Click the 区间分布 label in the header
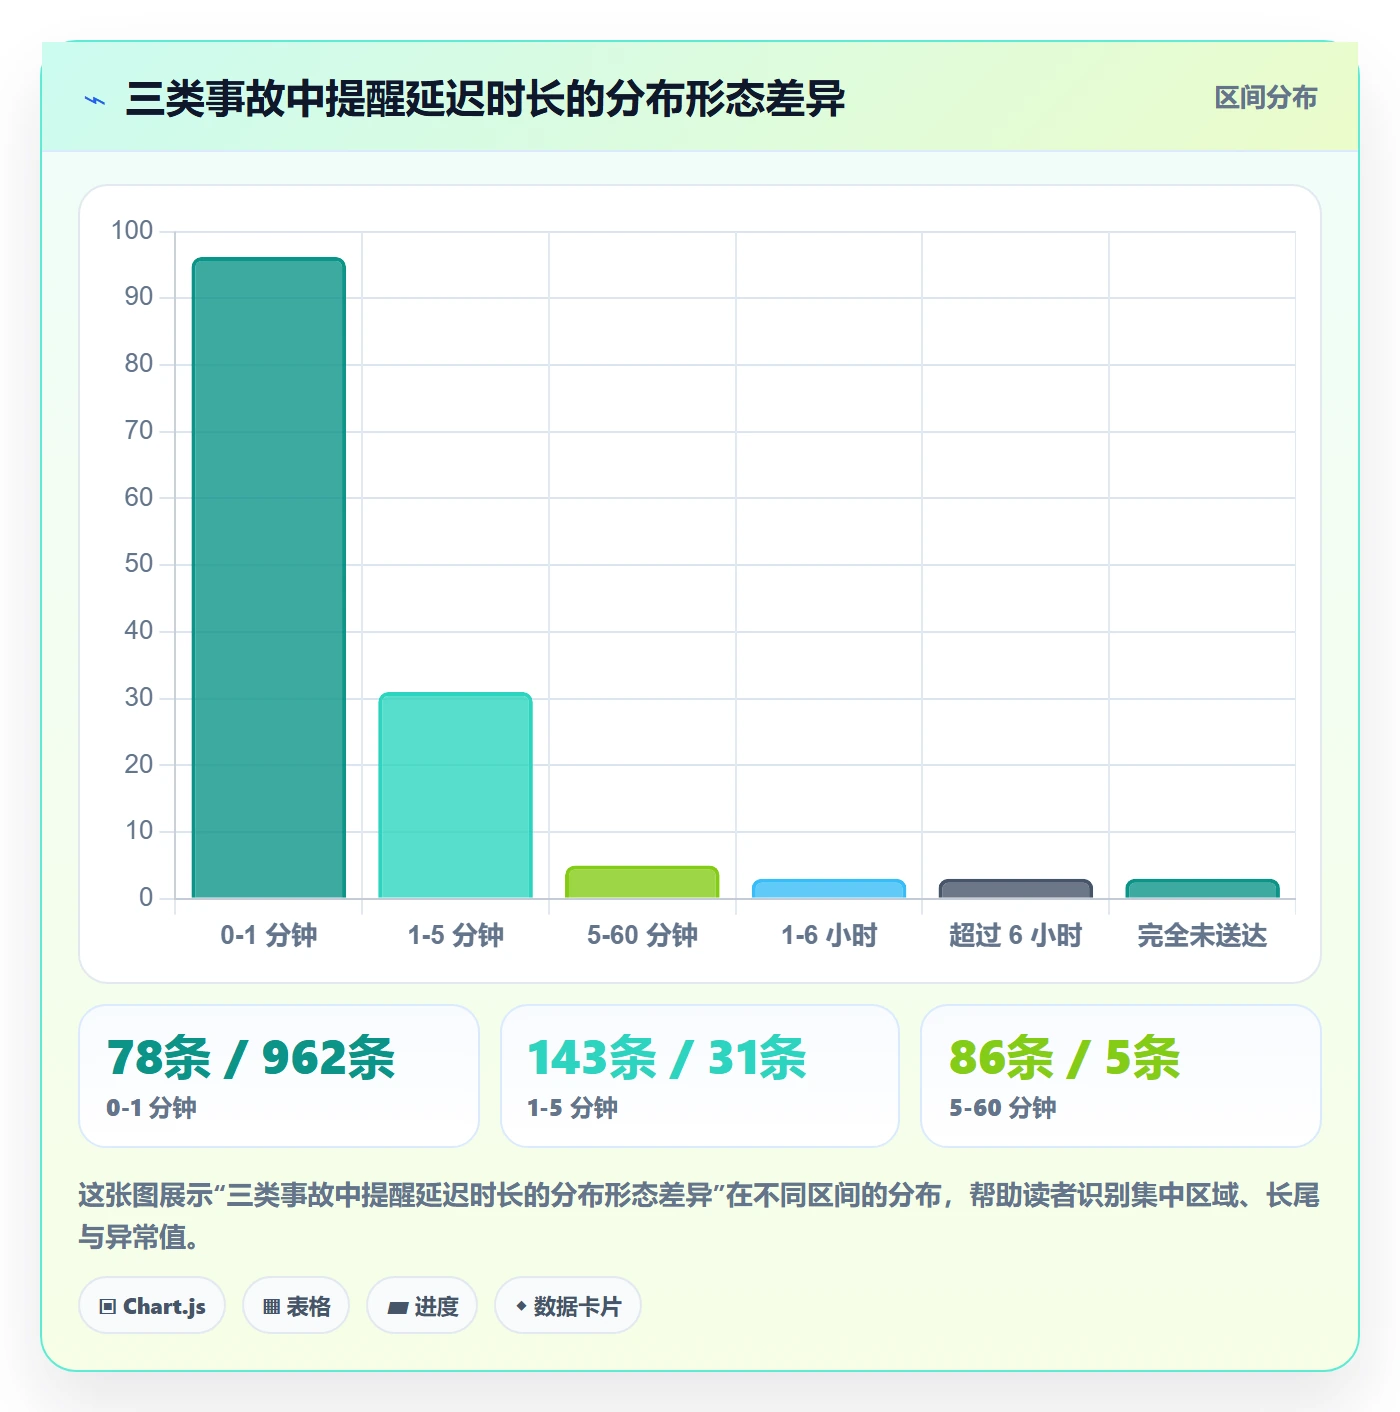Viewport: 1400px width, 1412px height. coord(1265,98)
